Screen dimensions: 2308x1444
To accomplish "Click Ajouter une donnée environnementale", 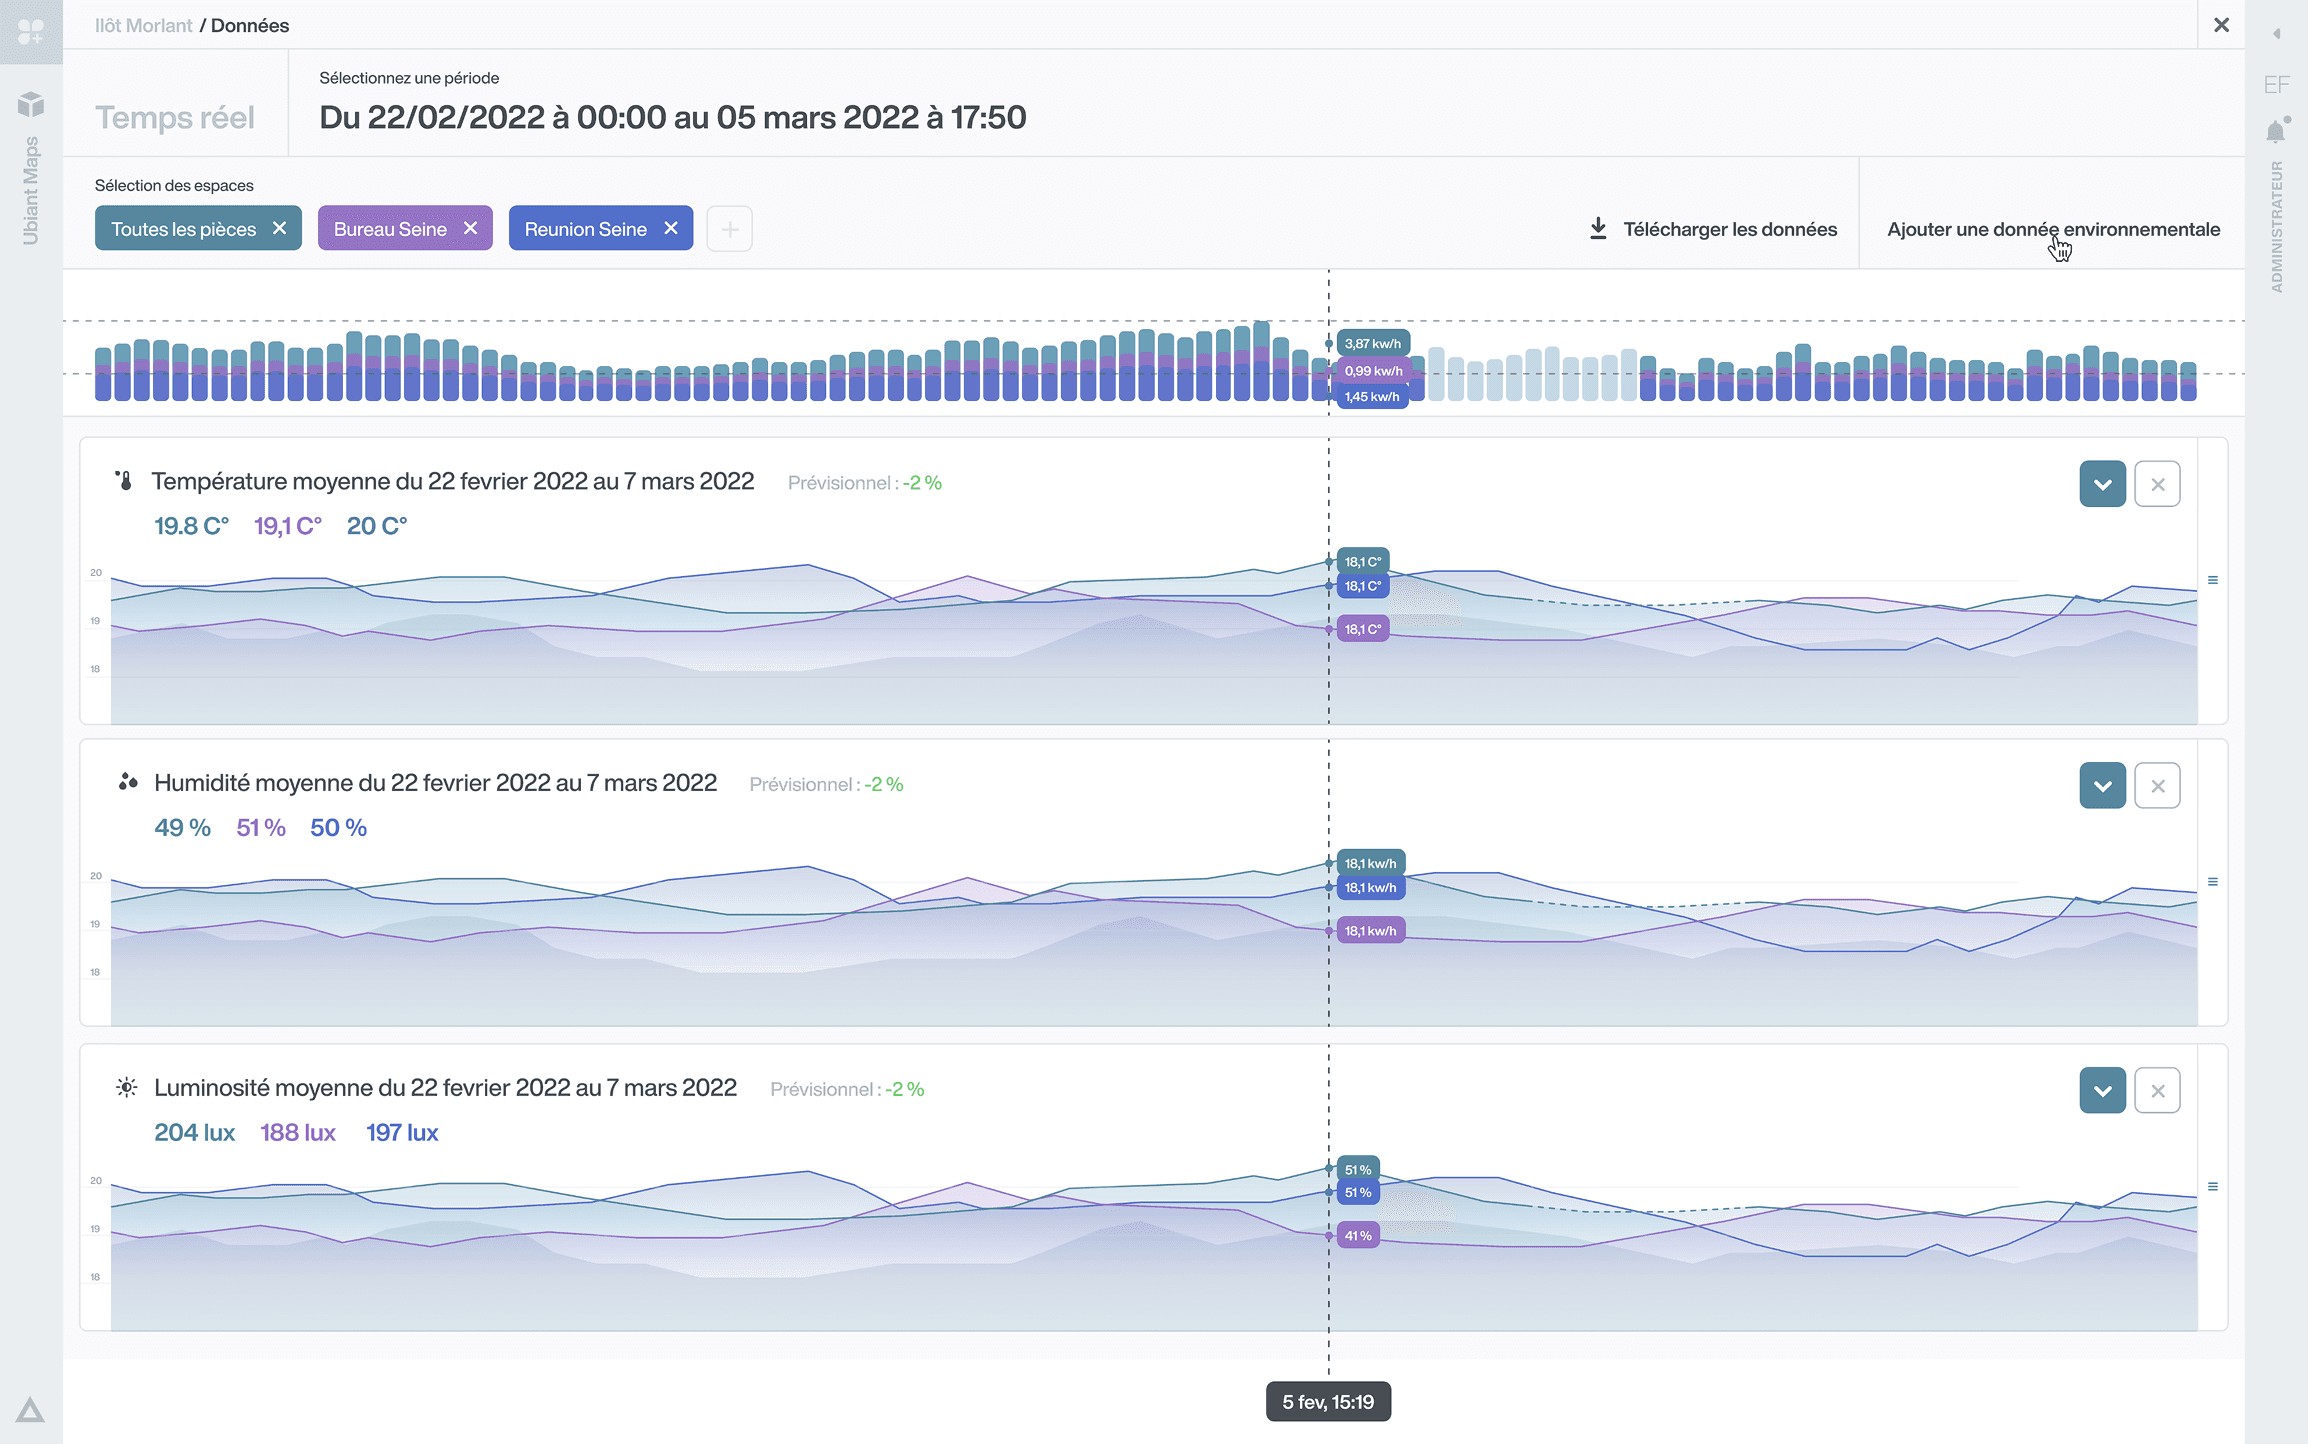I will (x=2053, y=229).
